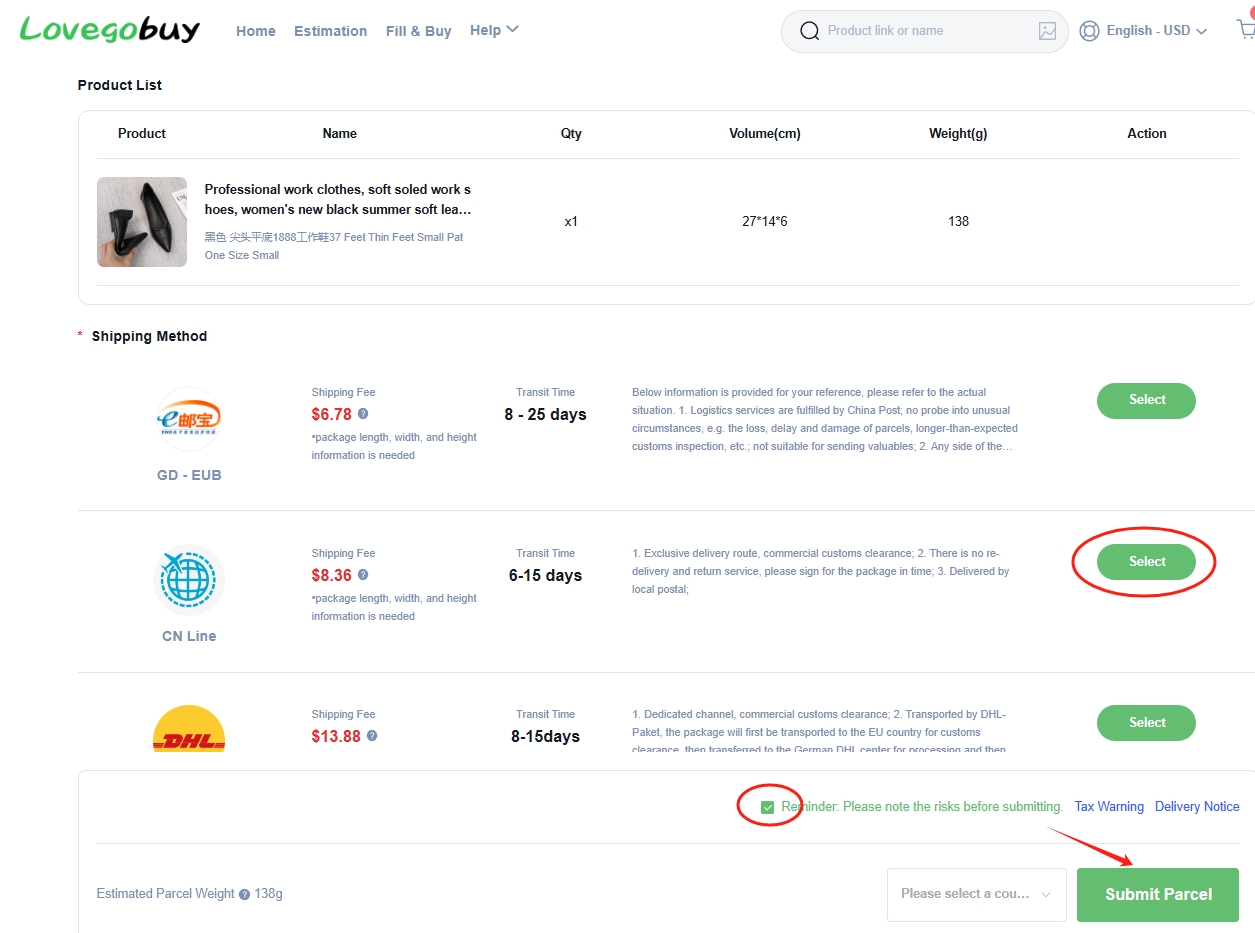Viewport: 1255px width, 933px height.
Task: Click the Shipping Method heading
Action: point(149,336)
